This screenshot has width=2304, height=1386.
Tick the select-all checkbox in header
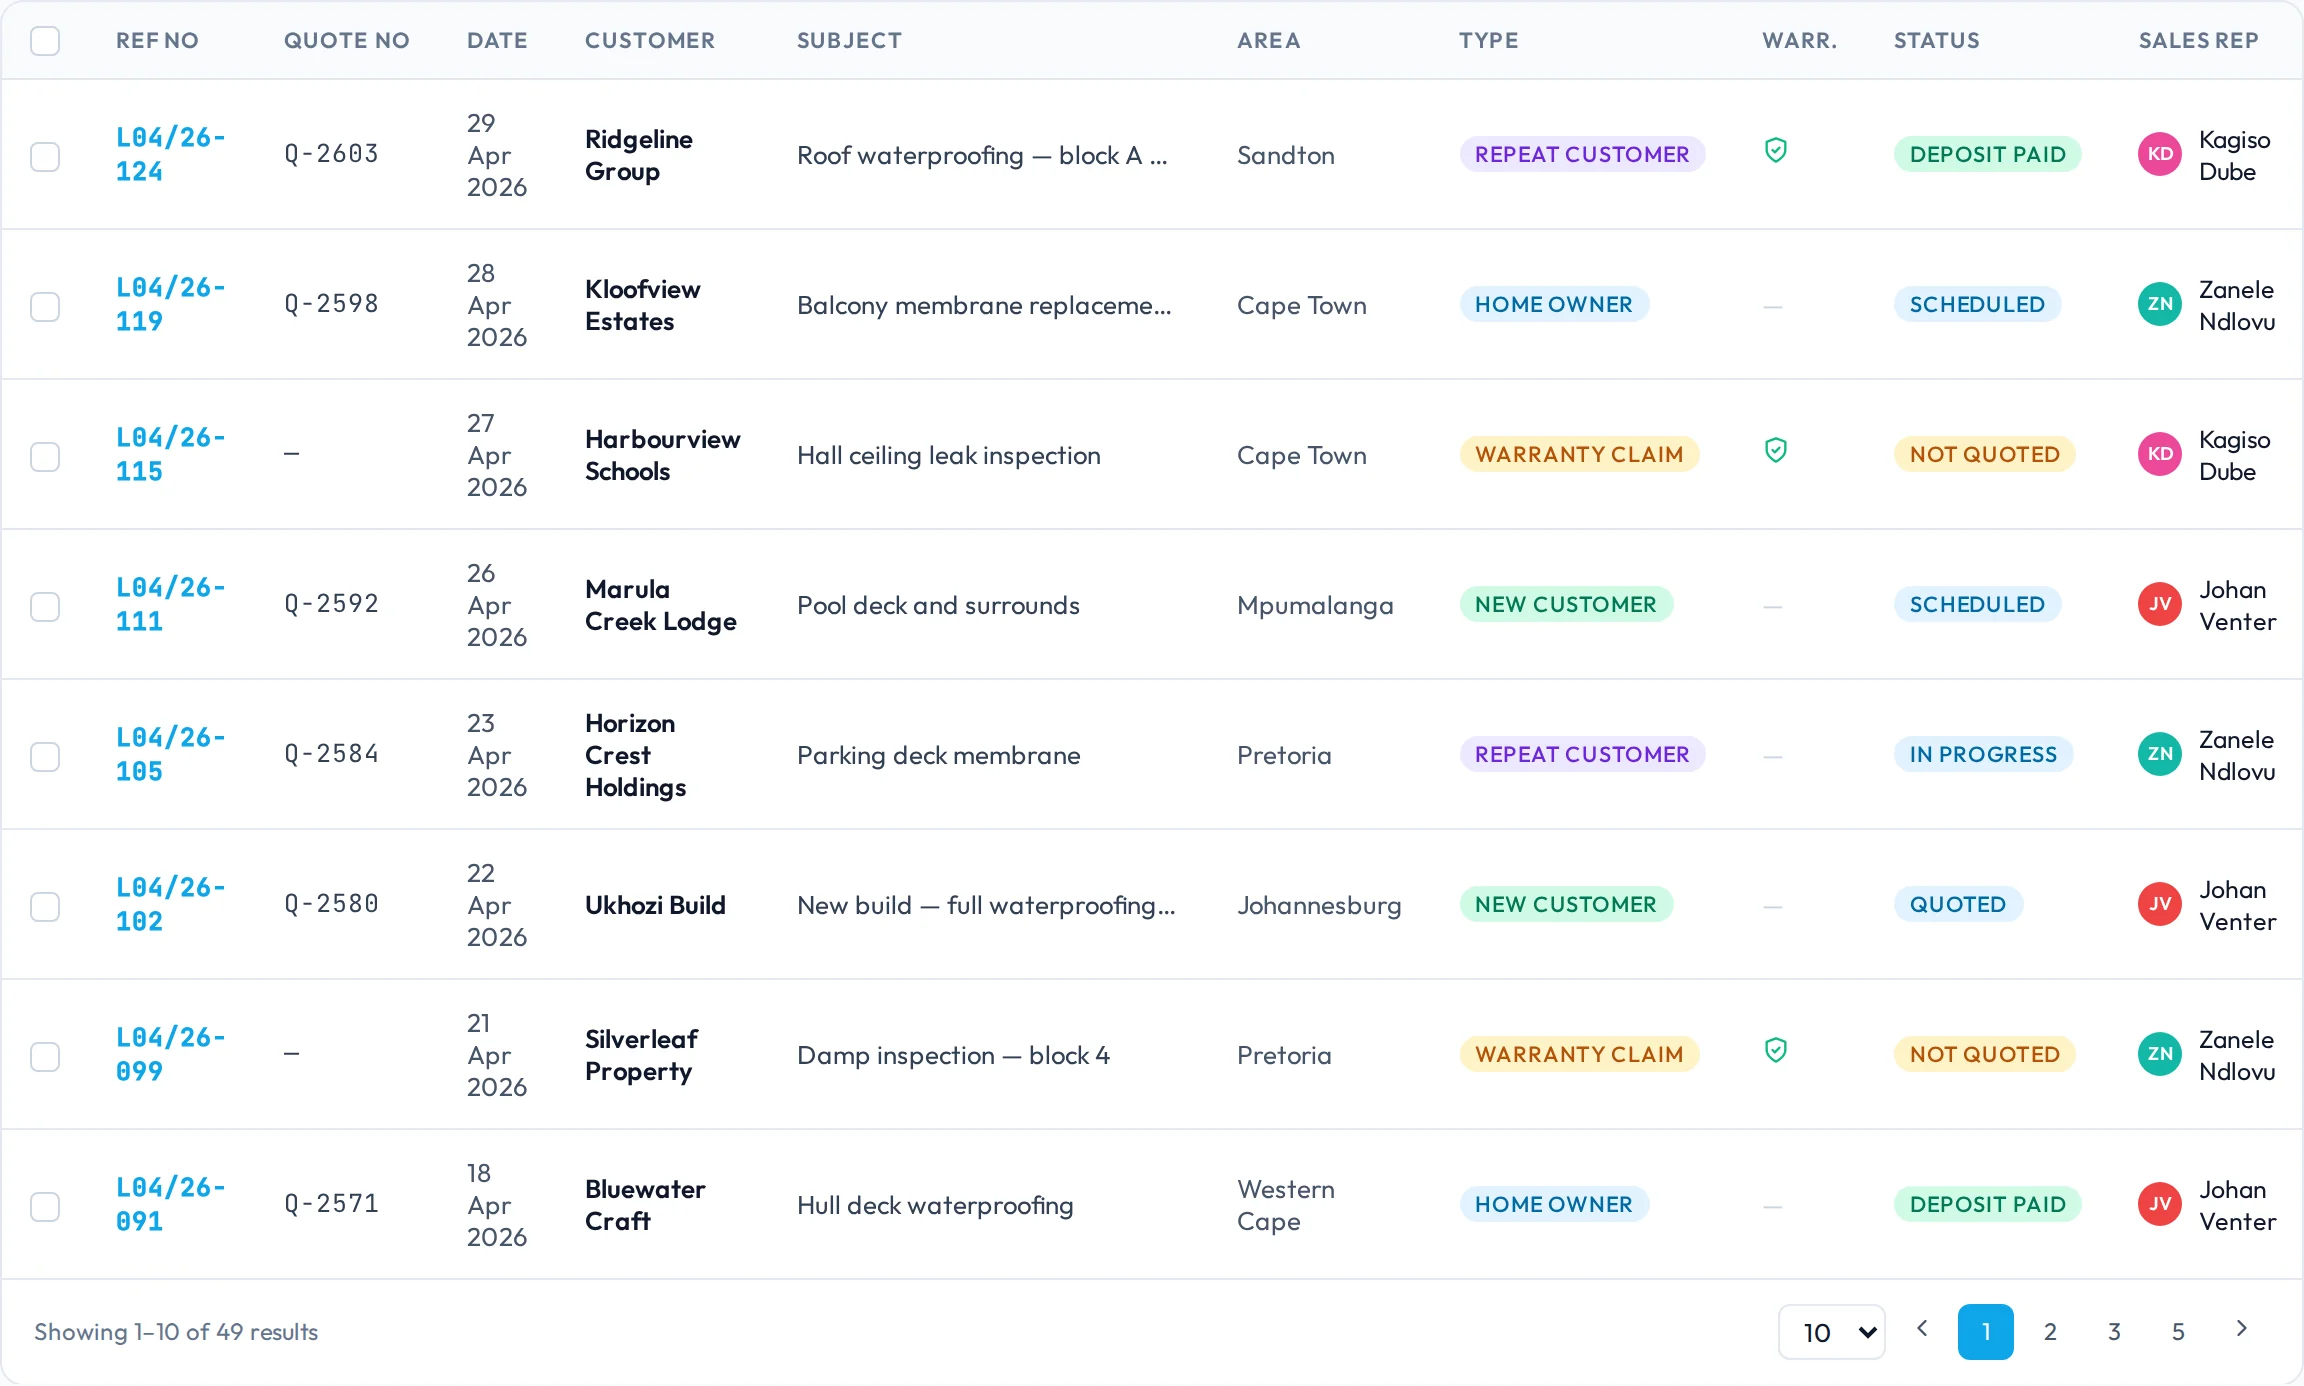45,41
